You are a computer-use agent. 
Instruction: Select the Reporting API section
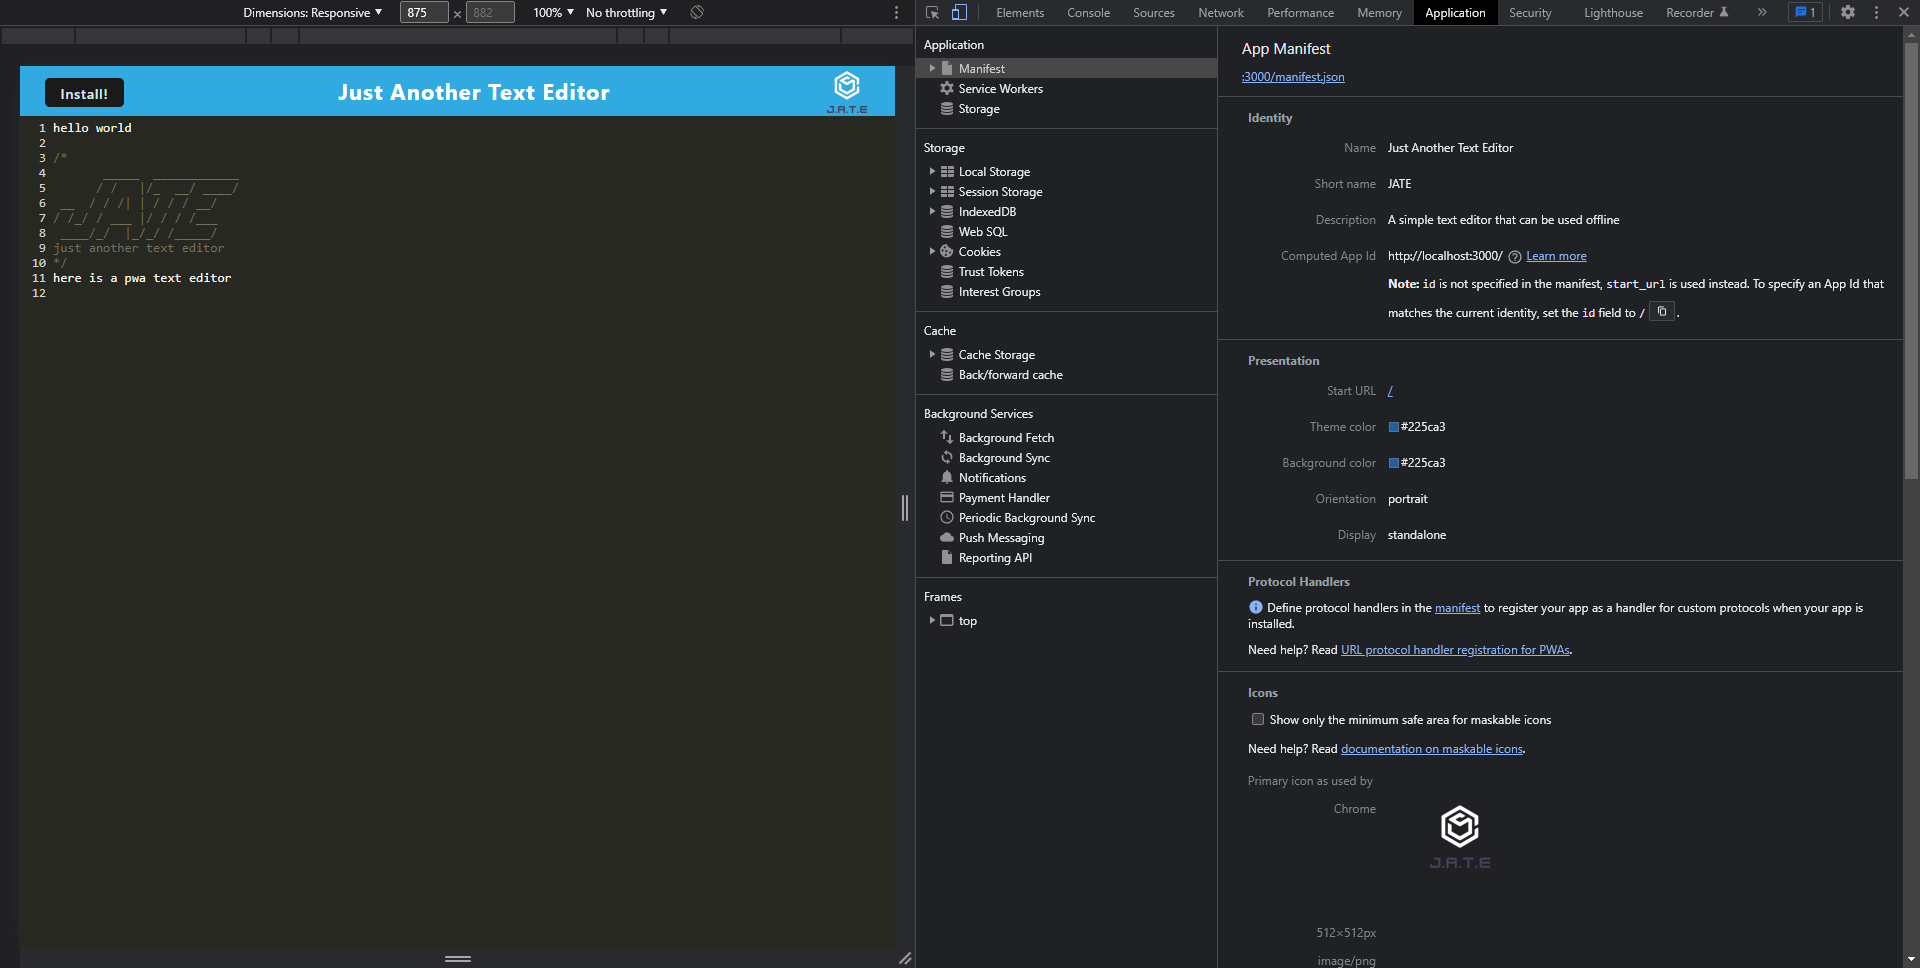click(x=995, y=557)
